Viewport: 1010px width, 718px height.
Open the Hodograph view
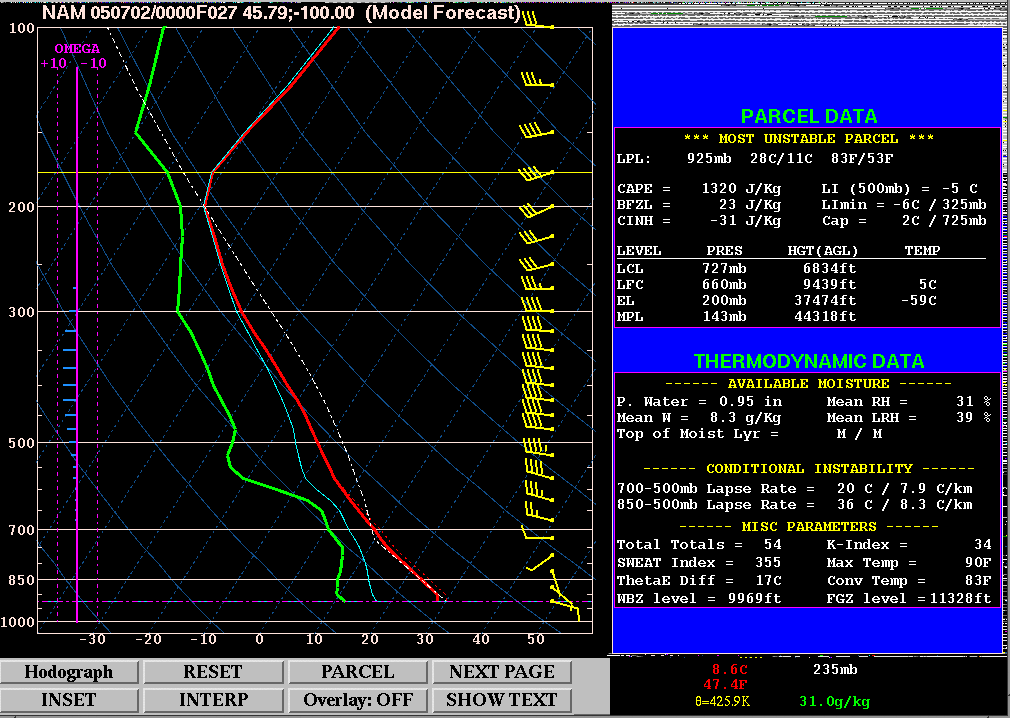[x=69, y=672]
